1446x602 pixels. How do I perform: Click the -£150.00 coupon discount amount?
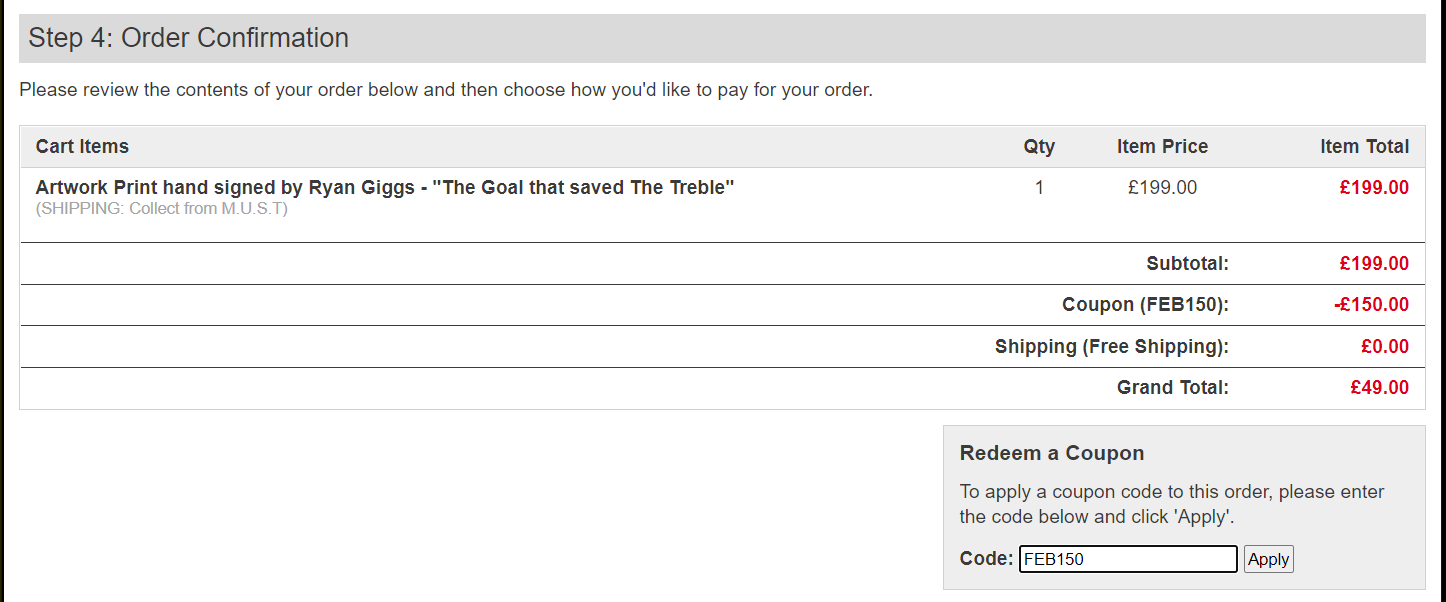(1371, 305)
